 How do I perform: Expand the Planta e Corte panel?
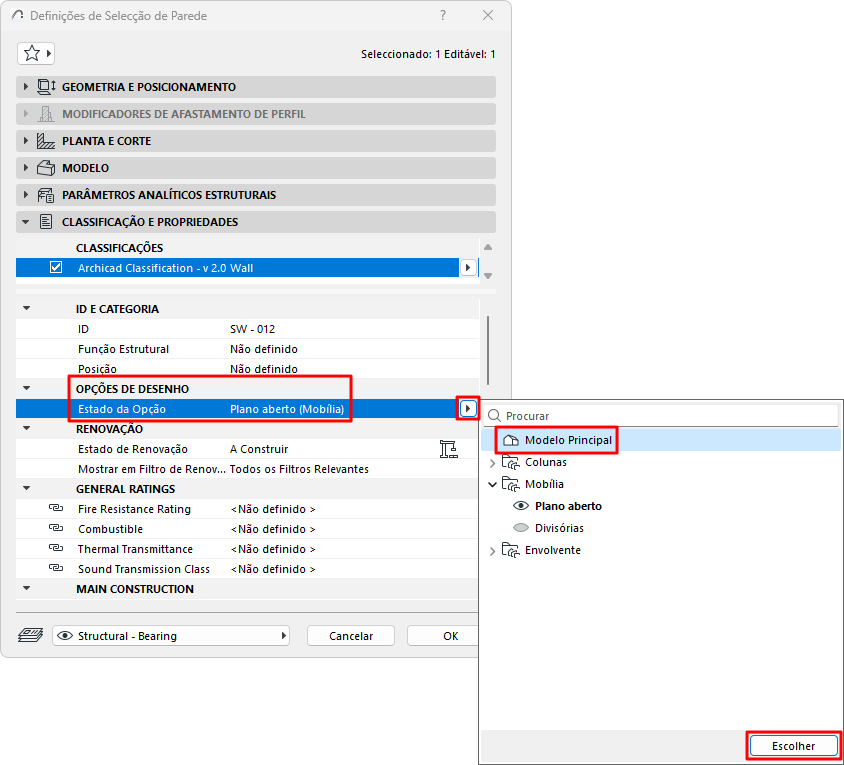[x=25, y=141]
